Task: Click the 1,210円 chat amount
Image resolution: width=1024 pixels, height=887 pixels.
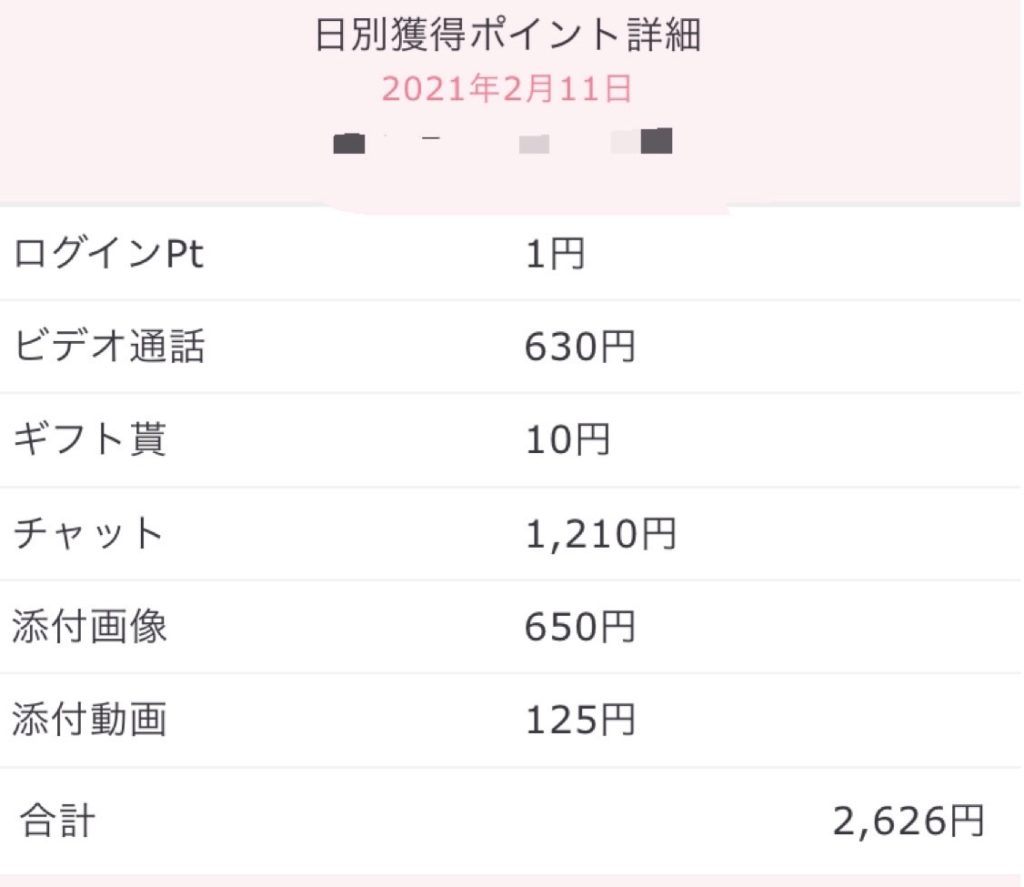Action: pyautogui.click(x=601, y=534)
